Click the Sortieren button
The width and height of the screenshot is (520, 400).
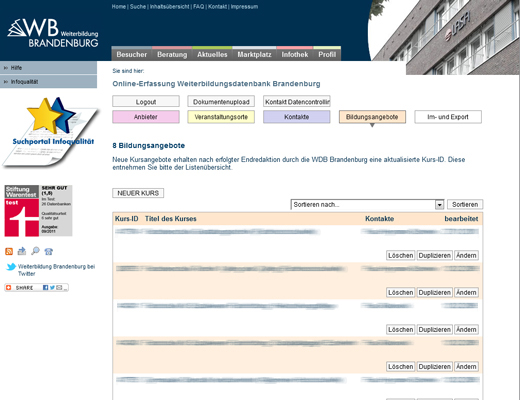pos(465,204)
